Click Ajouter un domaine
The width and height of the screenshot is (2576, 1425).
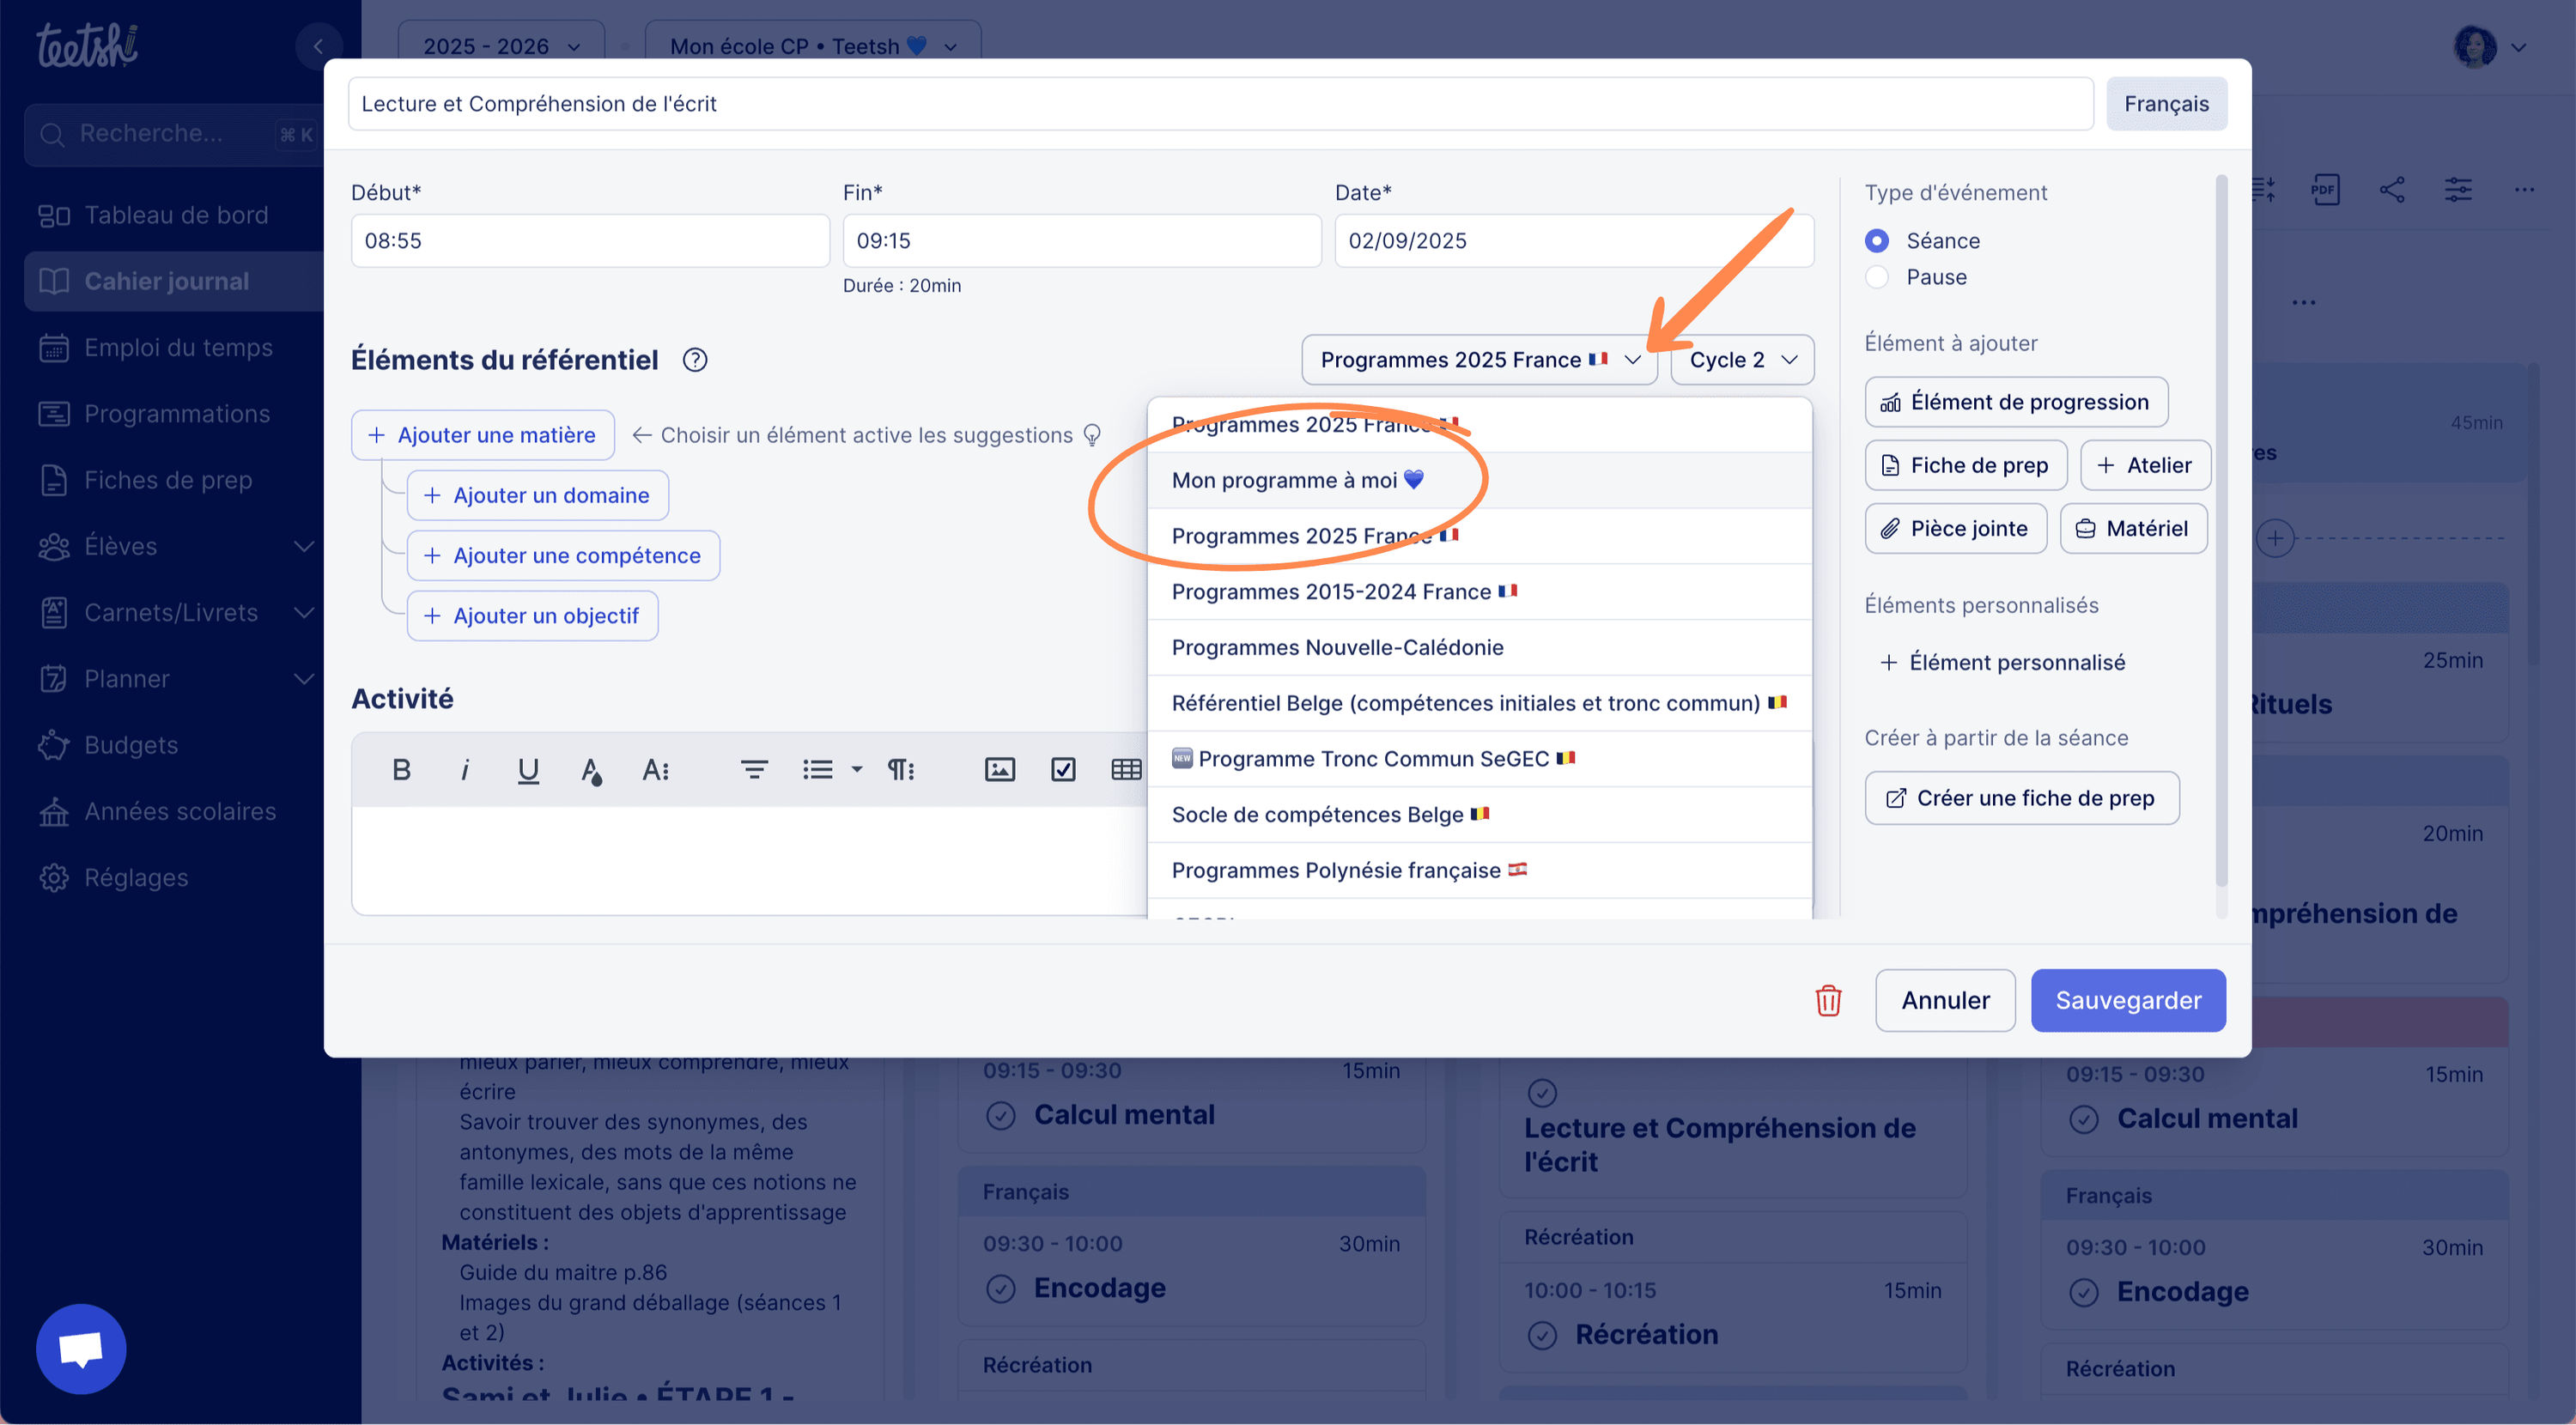click(x=537, y=495)
